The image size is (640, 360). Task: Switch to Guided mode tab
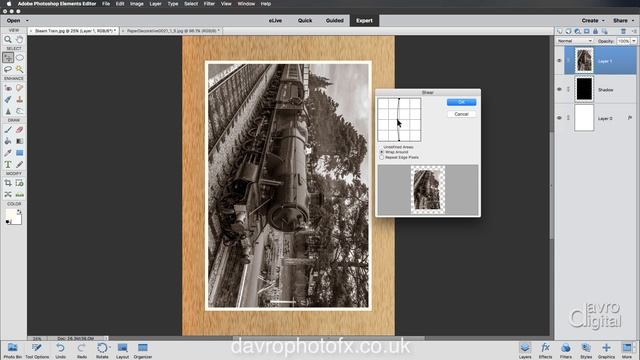(x=334, y=20)
